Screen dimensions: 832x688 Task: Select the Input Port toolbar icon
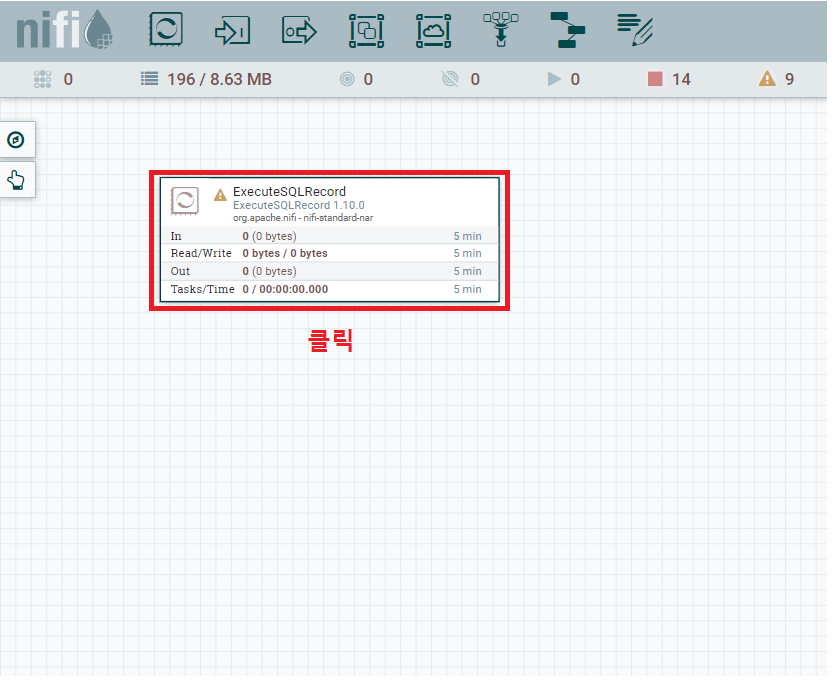[x=232, y=31]
